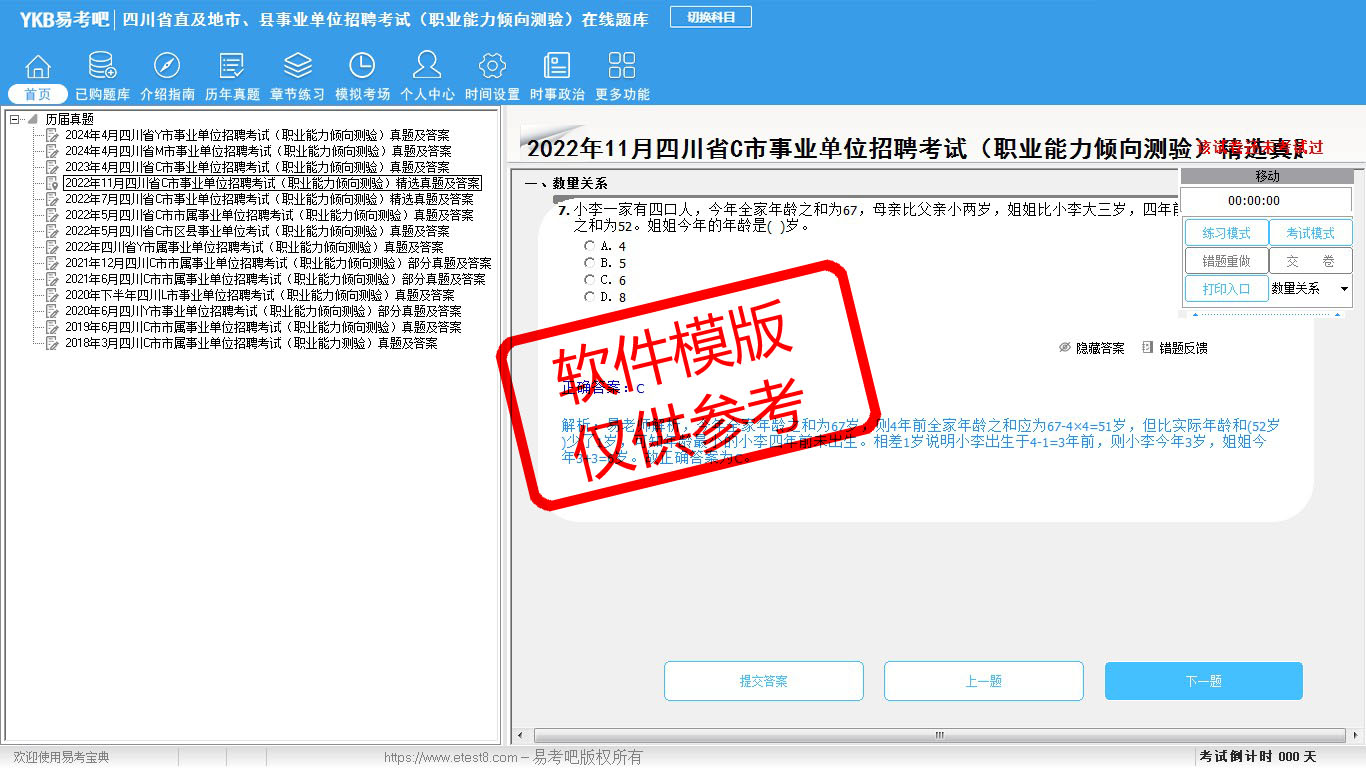Open 2021年12月四川C市市属 exam paper
This screenshot has height=768, width=1366.
click(x=278, y=263)
